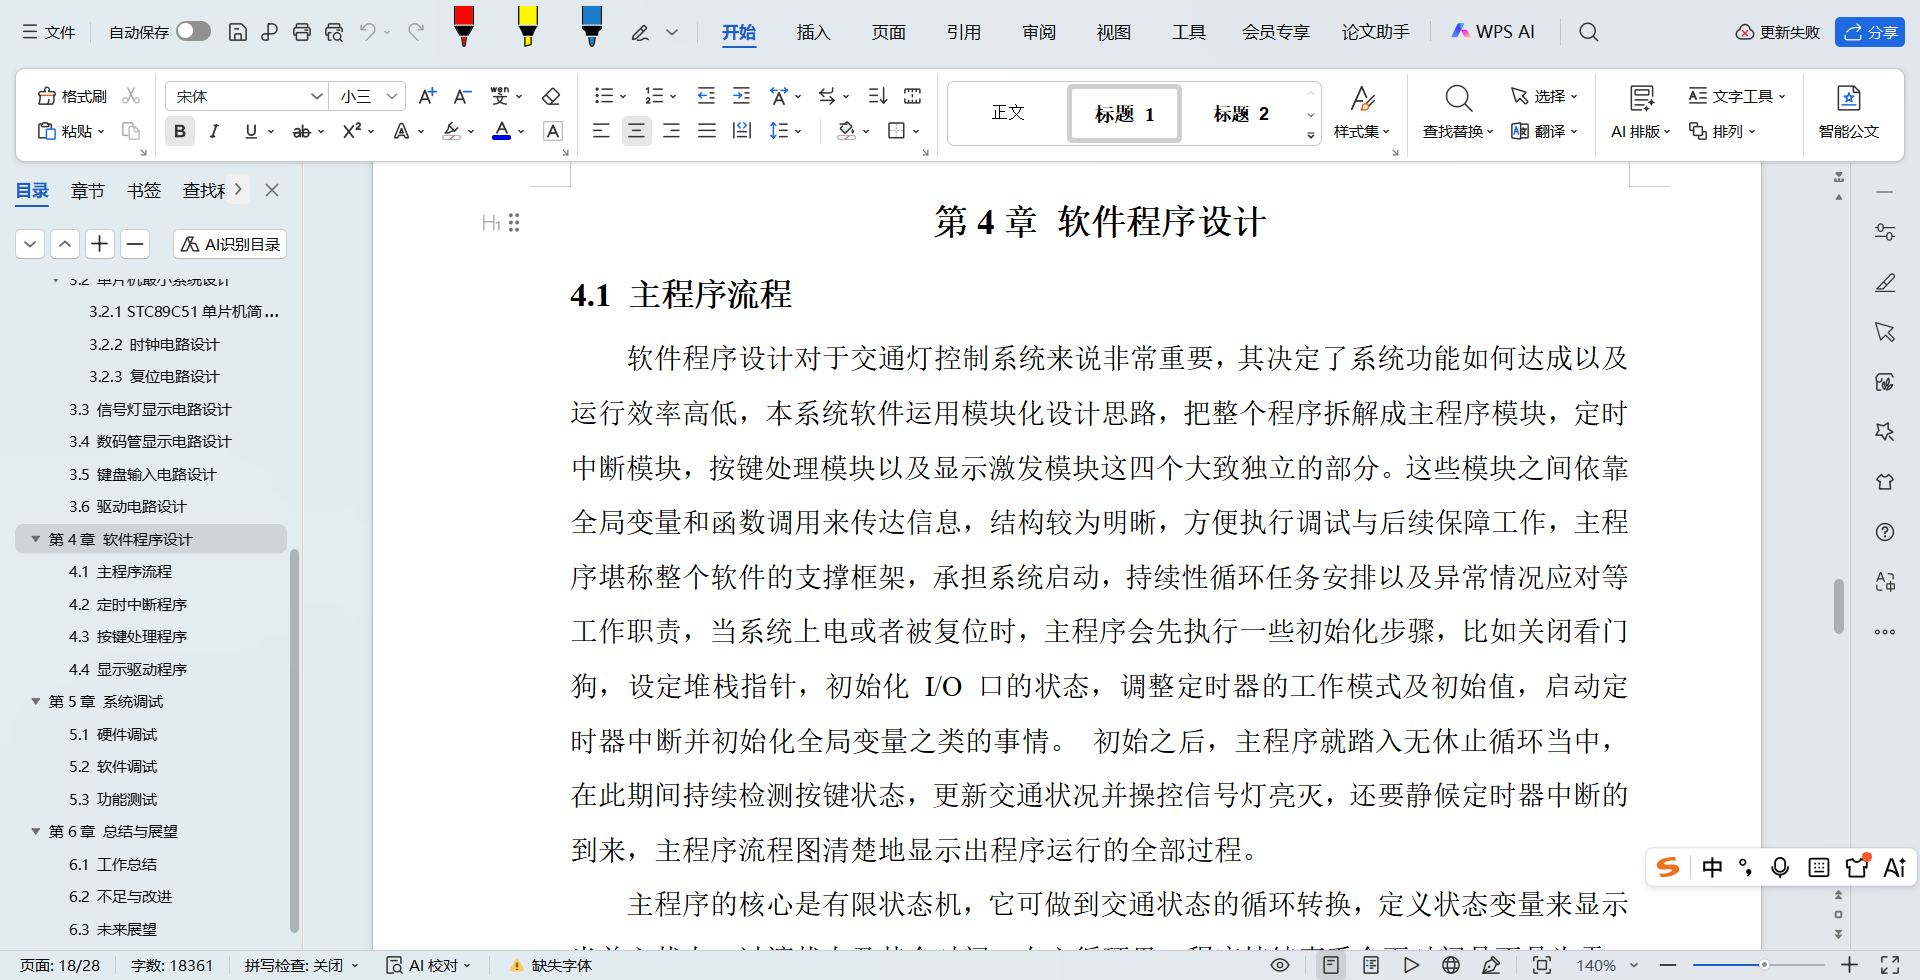
Task: Toggle Bold formatting
Action: click(180, 131)
